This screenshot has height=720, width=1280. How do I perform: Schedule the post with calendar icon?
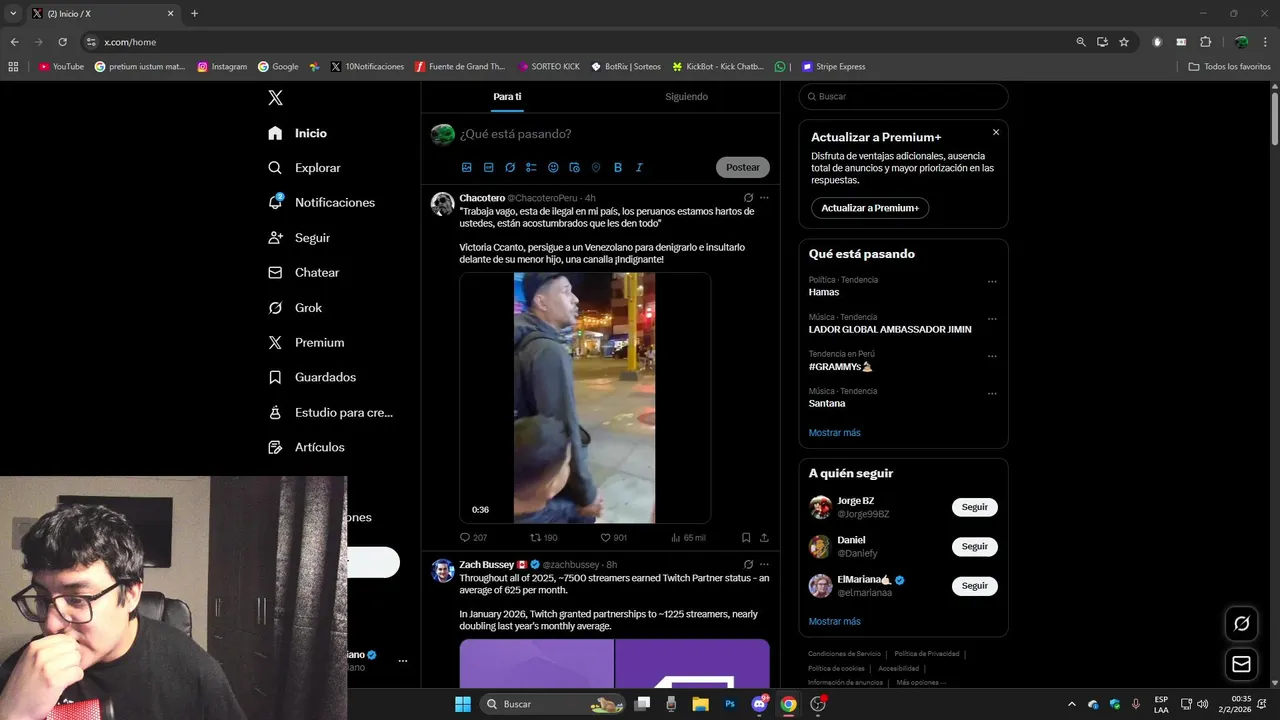[x=574, y=167]
